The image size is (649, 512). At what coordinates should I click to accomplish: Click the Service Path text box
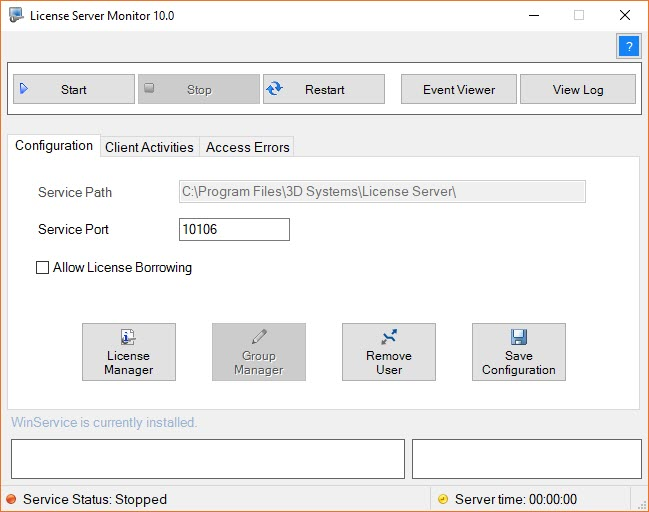click(x=381, y=192)
